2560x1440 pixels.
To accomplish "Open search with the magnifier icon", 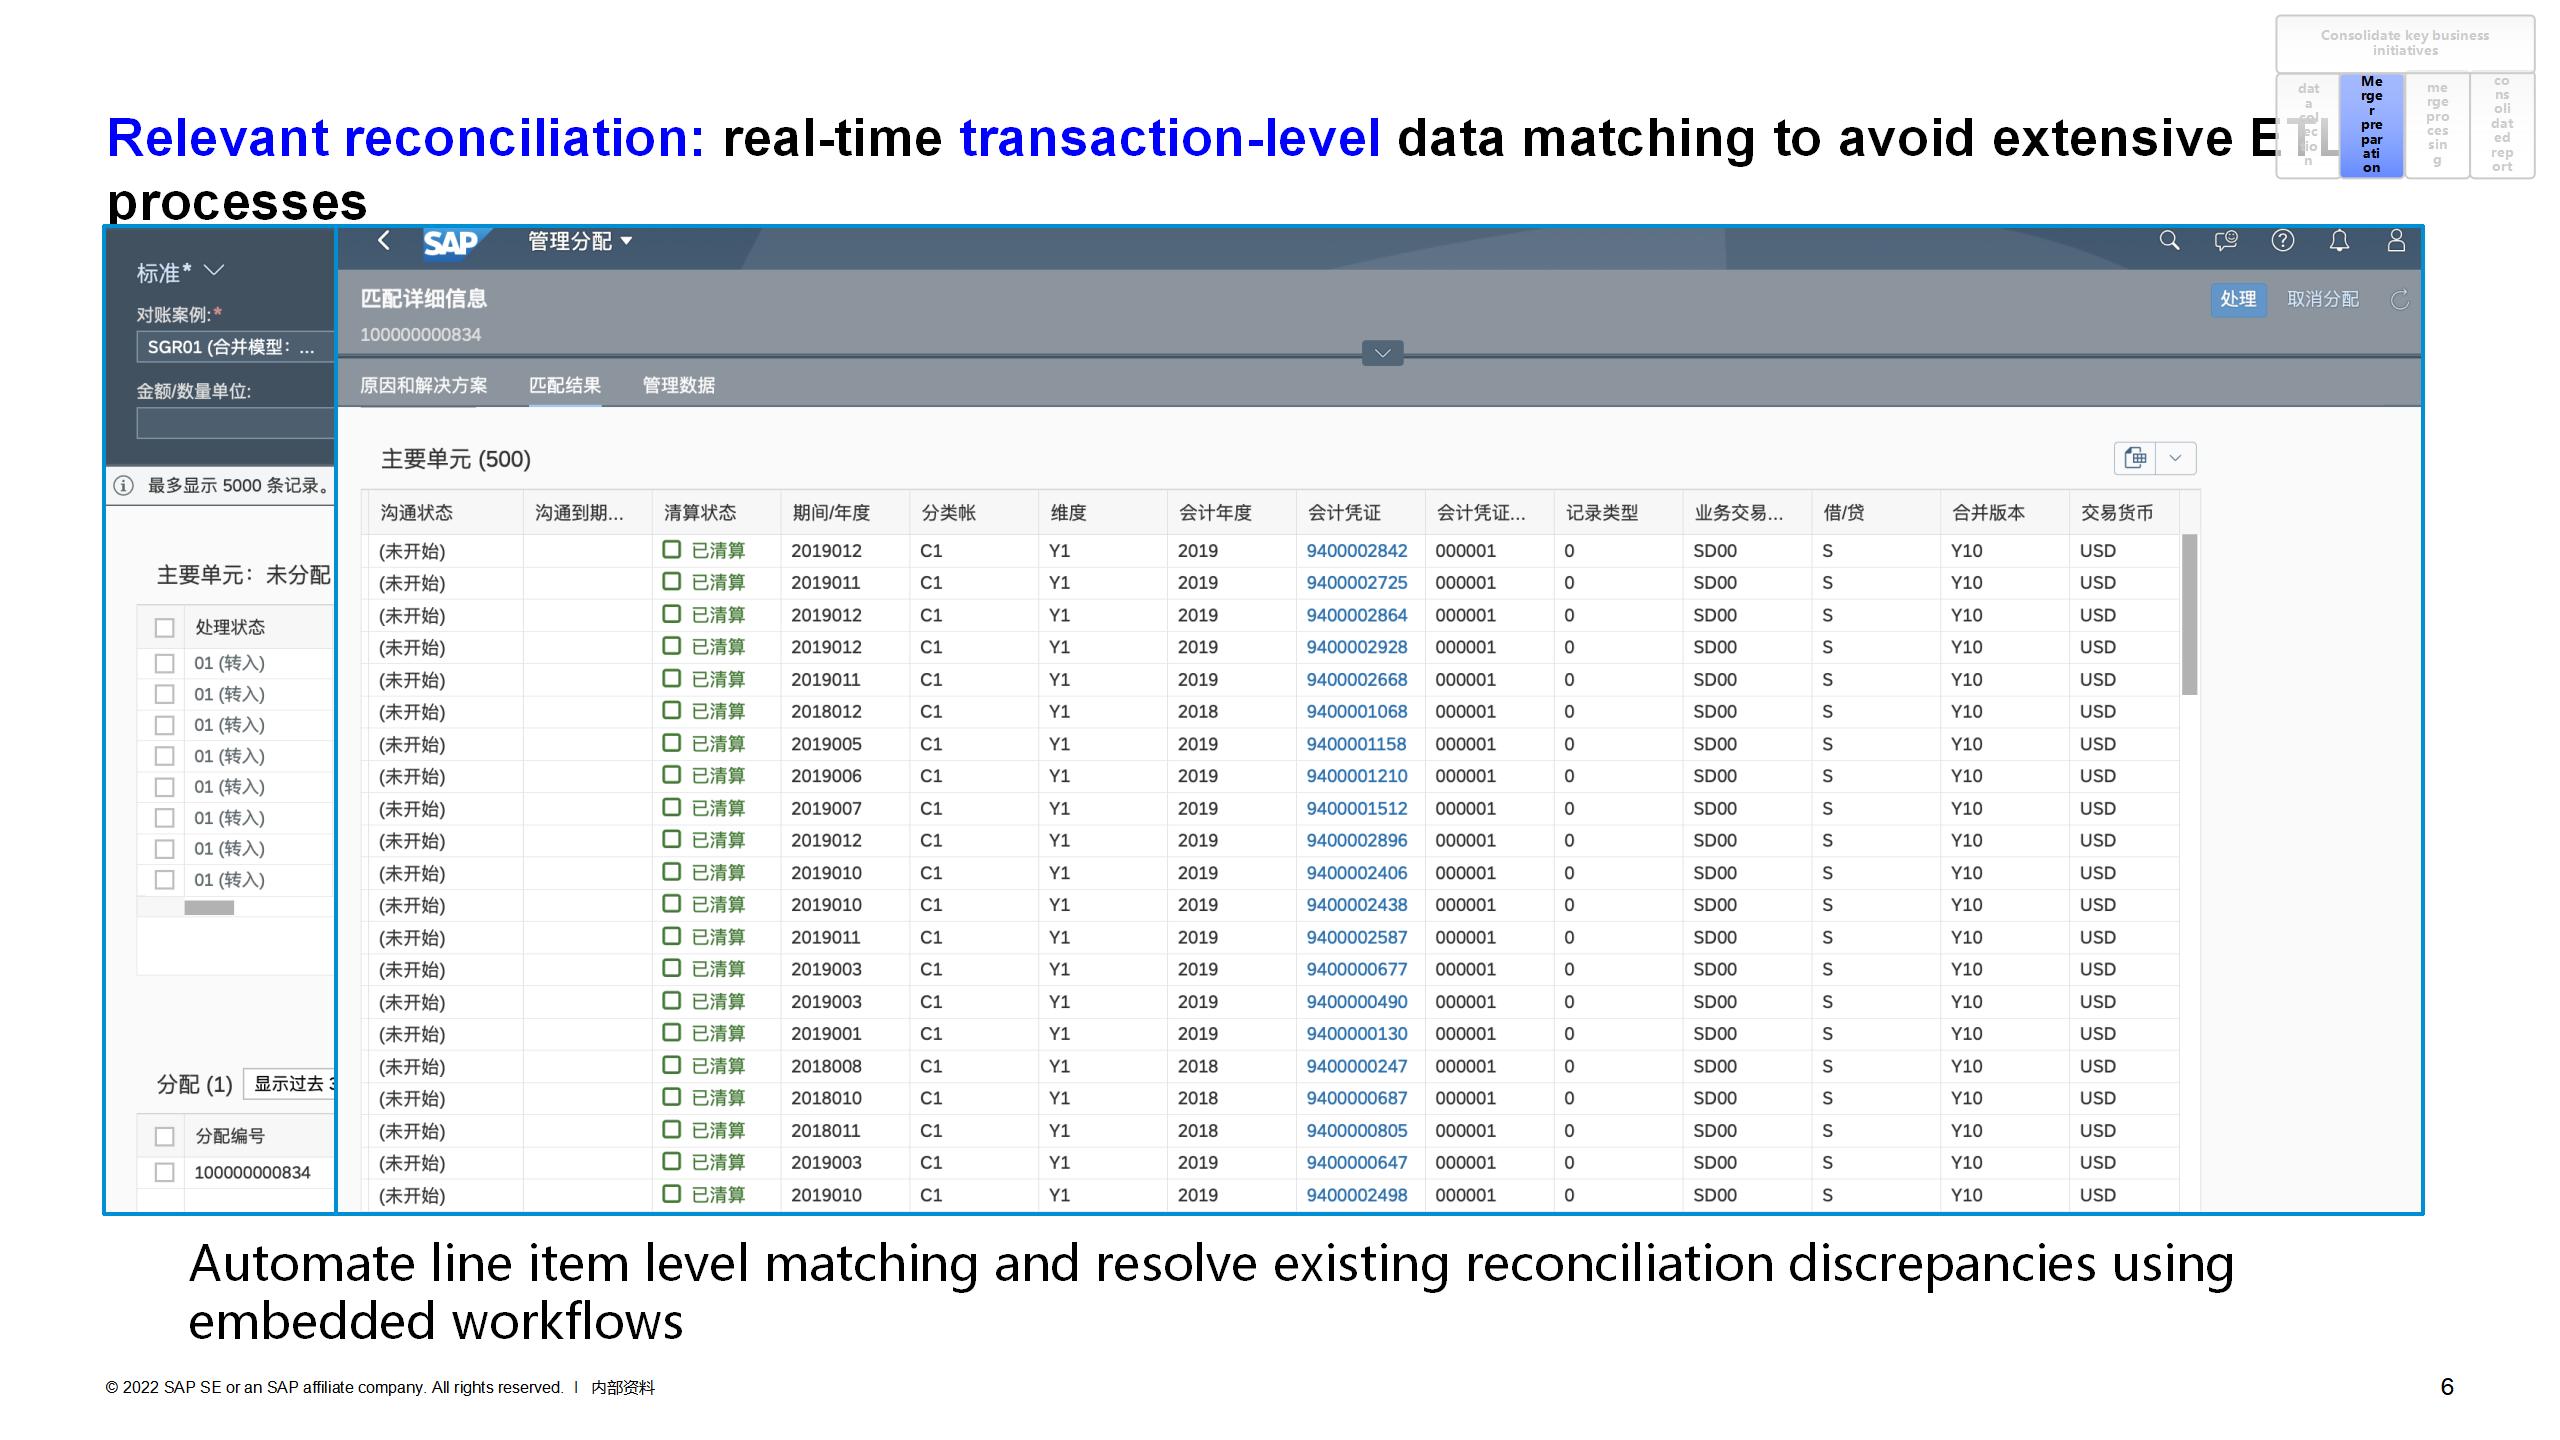I will [2169, 241].
